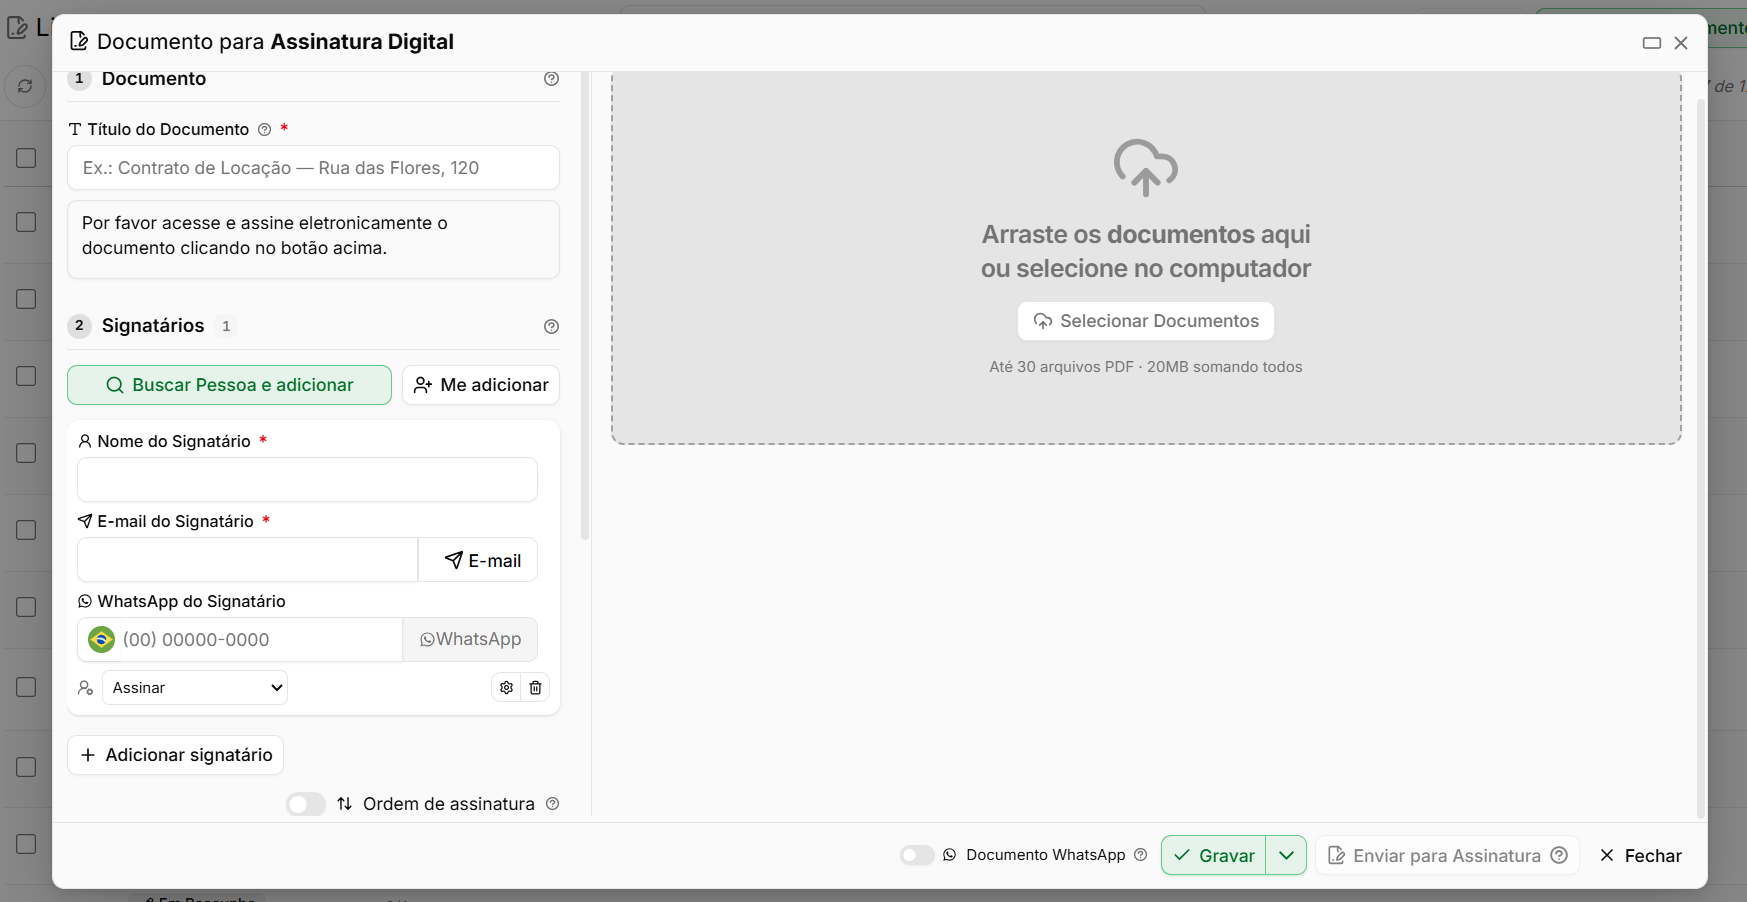The height and width of the screenshot is (902, 1747).
Task: Click the signers count badge 1
Action: pos(226,326)
